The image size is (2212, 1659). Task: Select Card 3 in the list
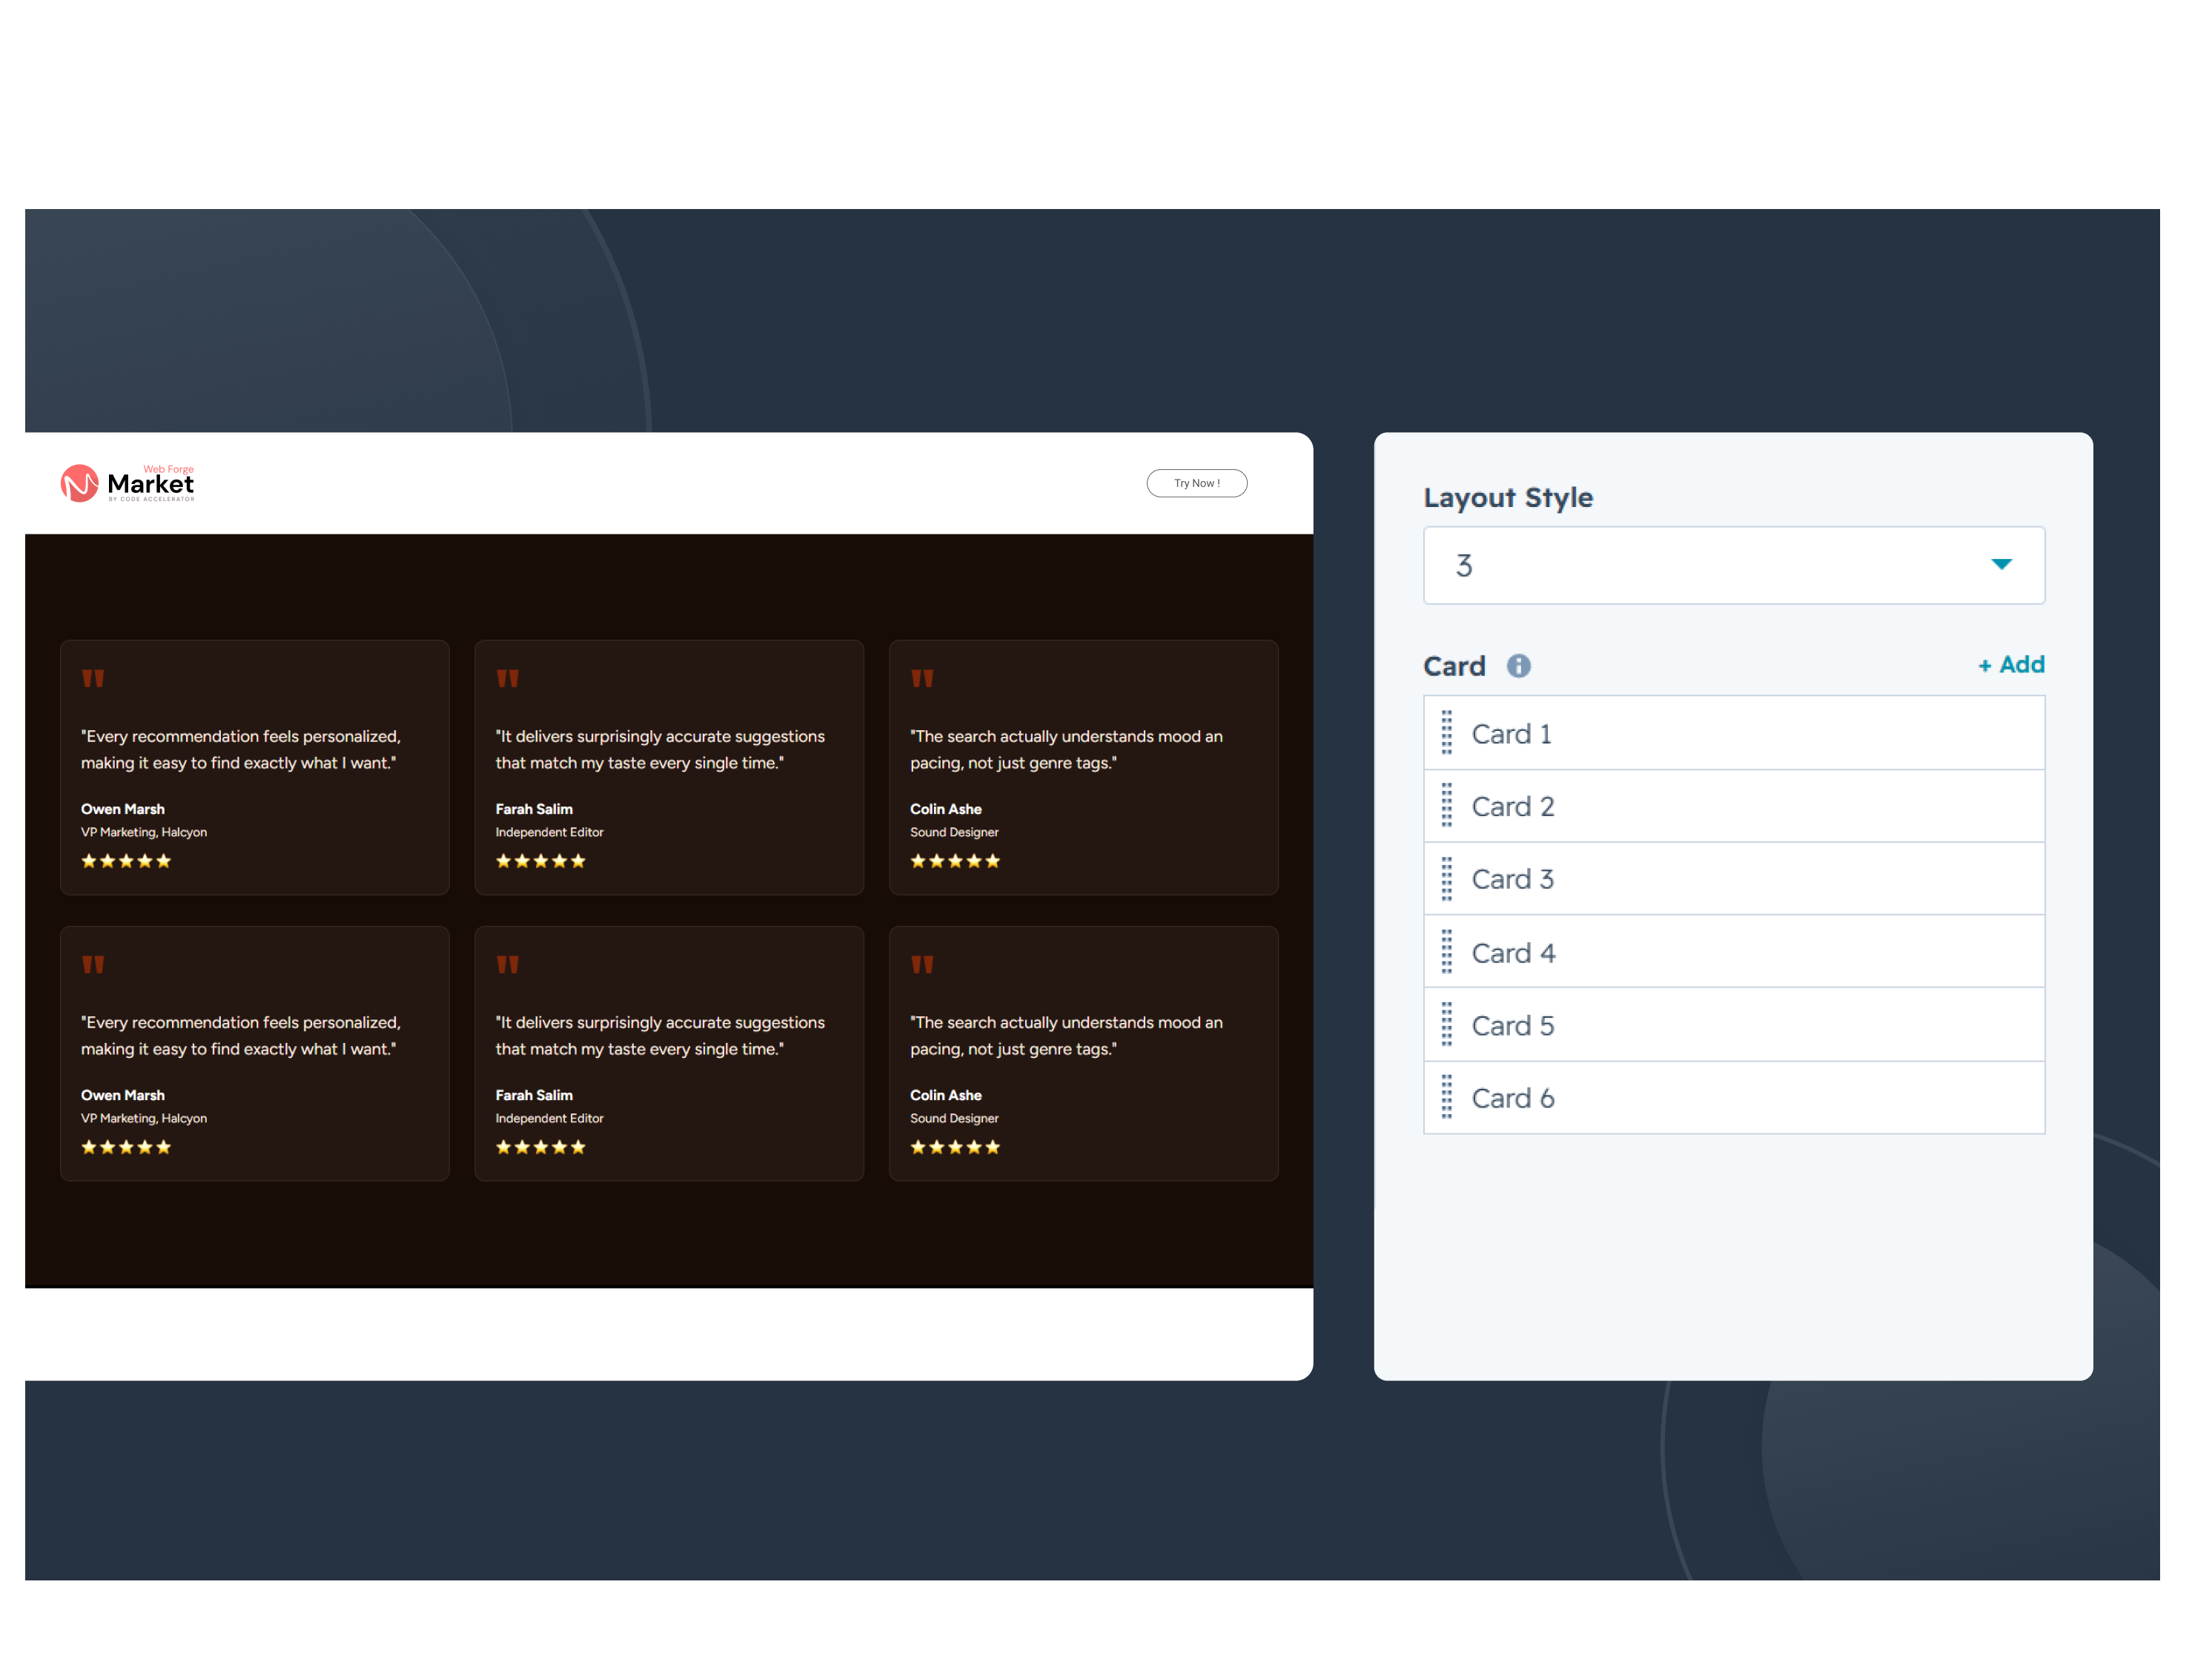[x=1733, y=879]
